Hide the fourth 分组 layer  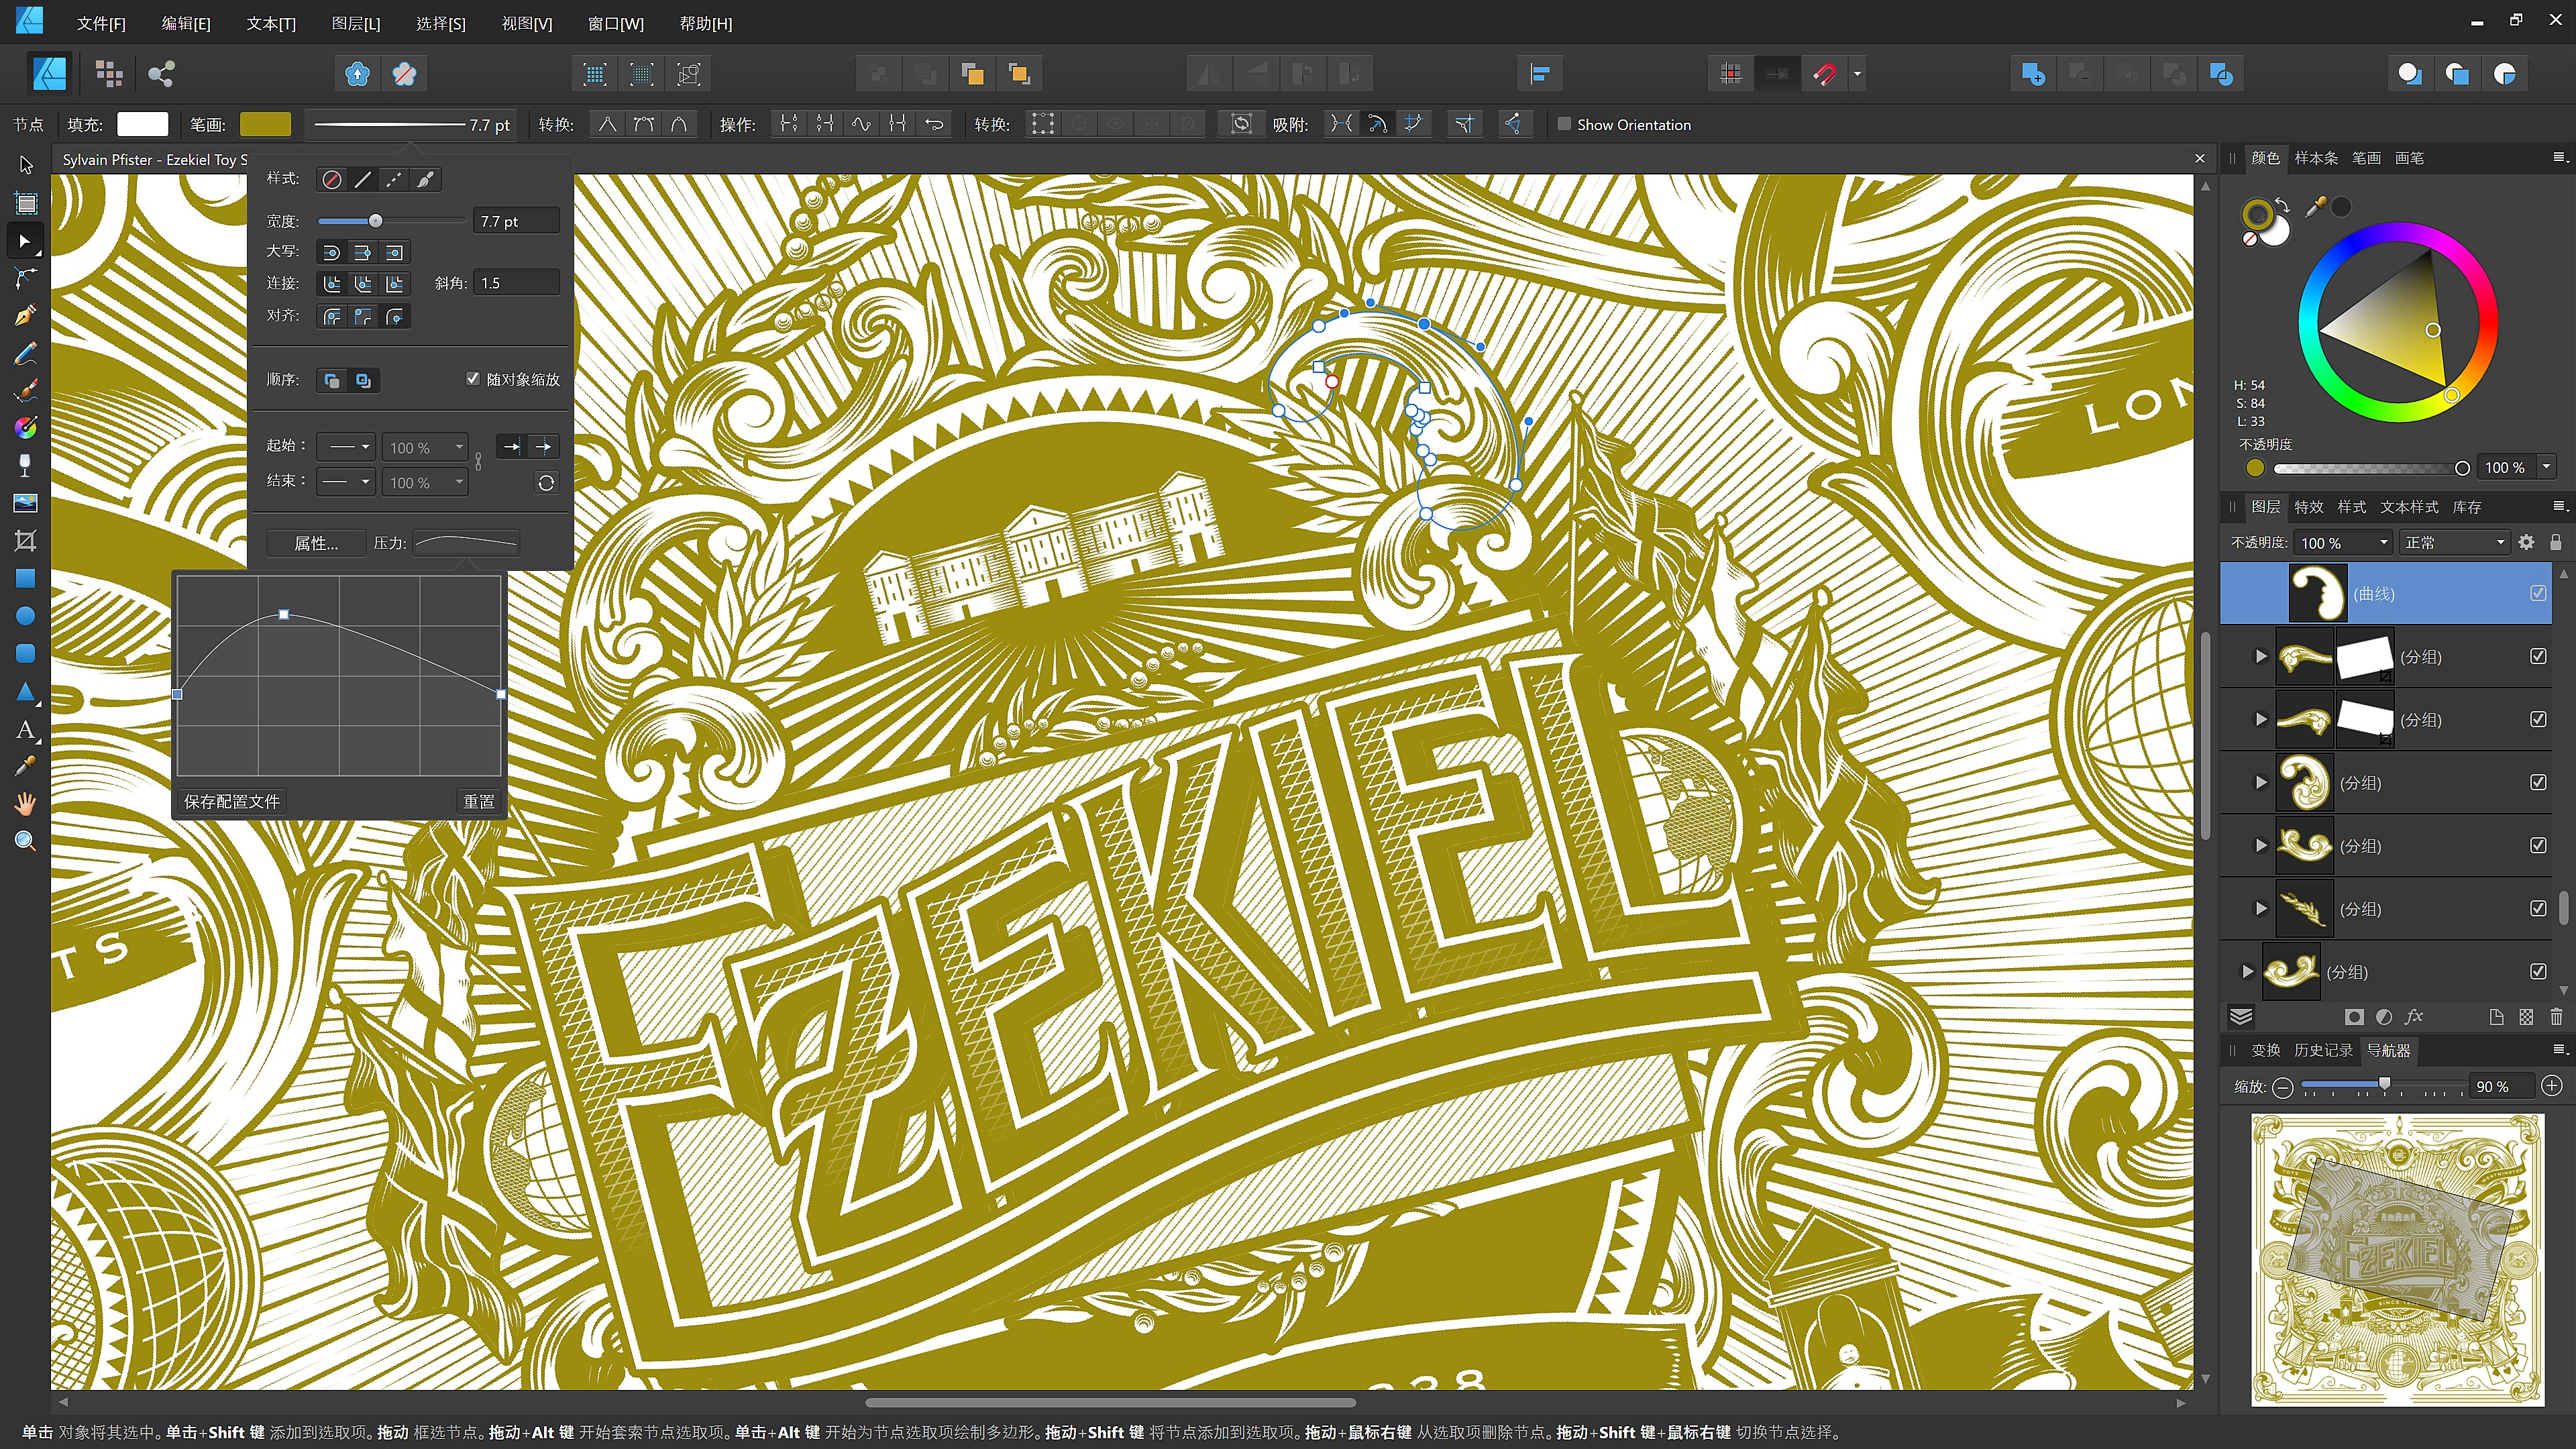pos(2538,845)
